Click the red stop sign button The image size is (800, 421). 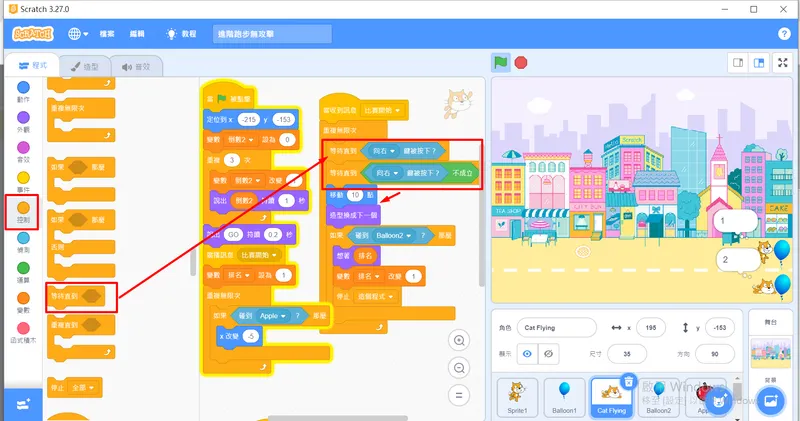coord(520,63)
